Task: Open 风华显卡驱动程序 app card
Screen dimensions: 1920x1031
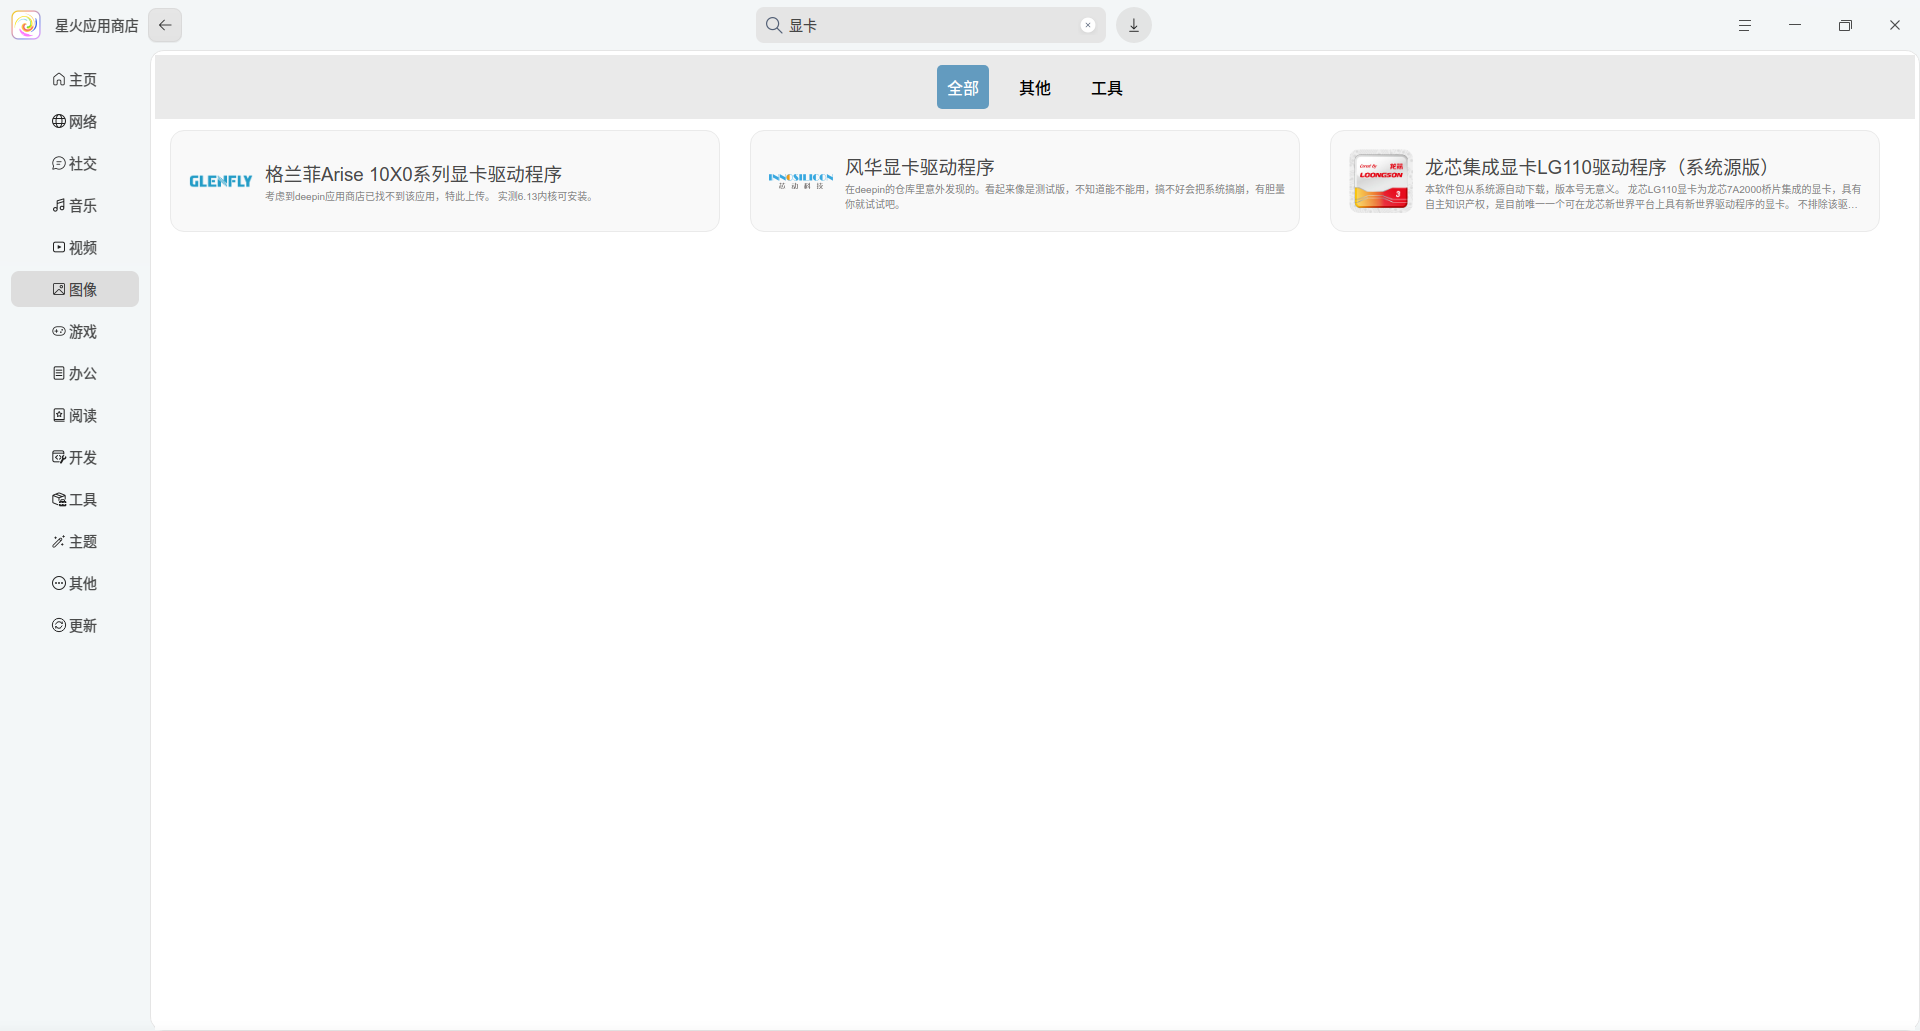Action: [x=1024, y=181]
